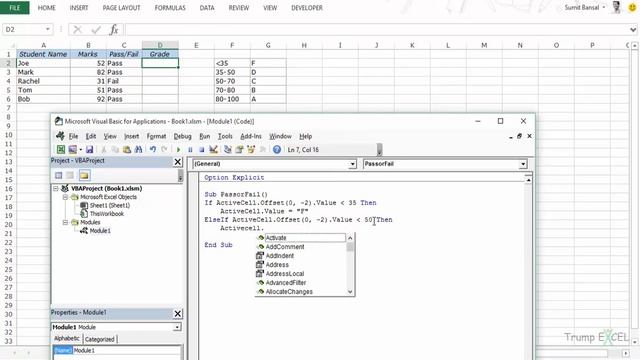Collapse the Modules folder
This screenshot has height=360, width=640.
[x=65, y=222]
